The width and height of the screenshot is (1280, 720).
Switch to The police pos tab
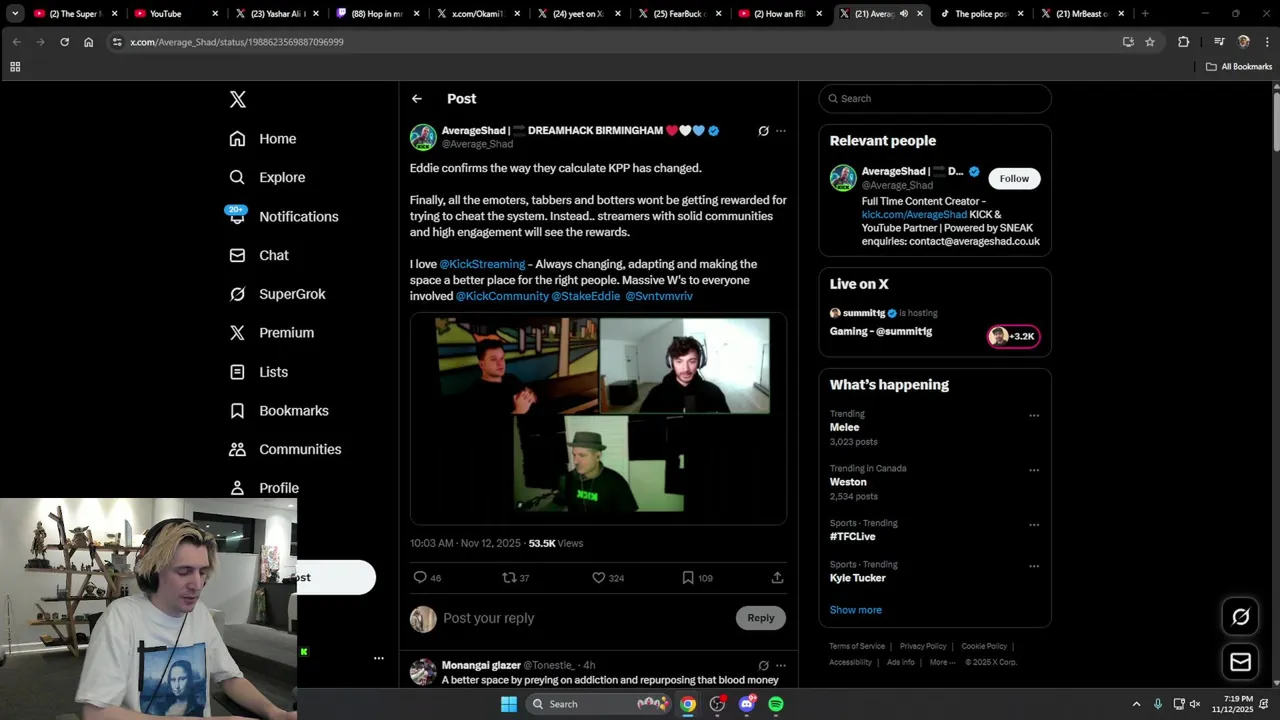coord(983,14)
